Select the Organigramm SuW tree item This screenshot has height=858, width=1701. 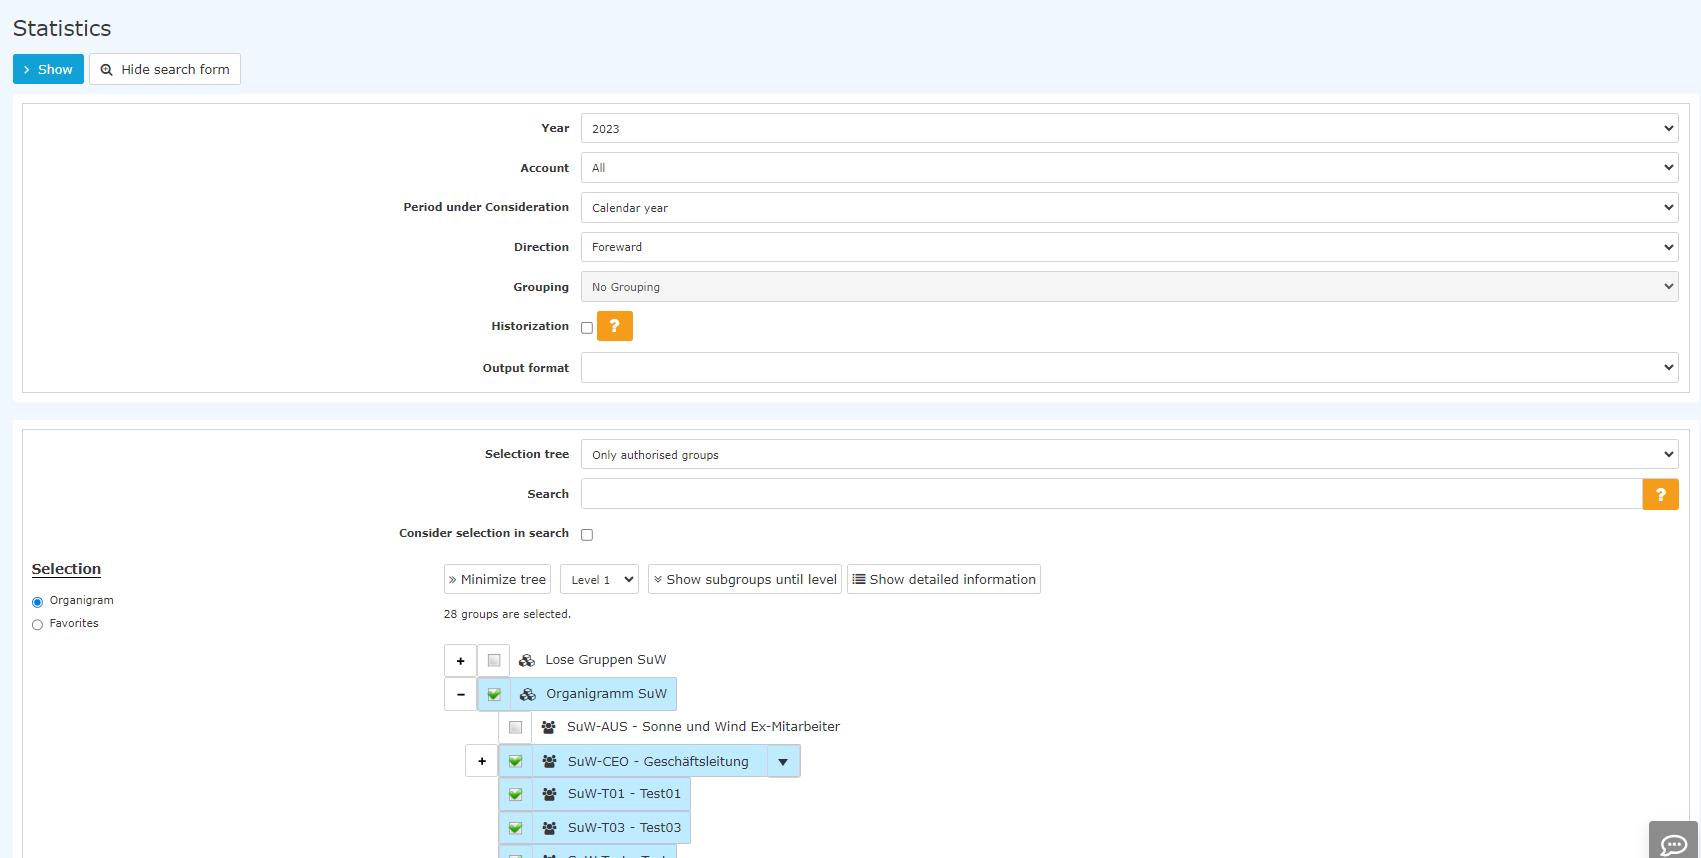(606, 694)
